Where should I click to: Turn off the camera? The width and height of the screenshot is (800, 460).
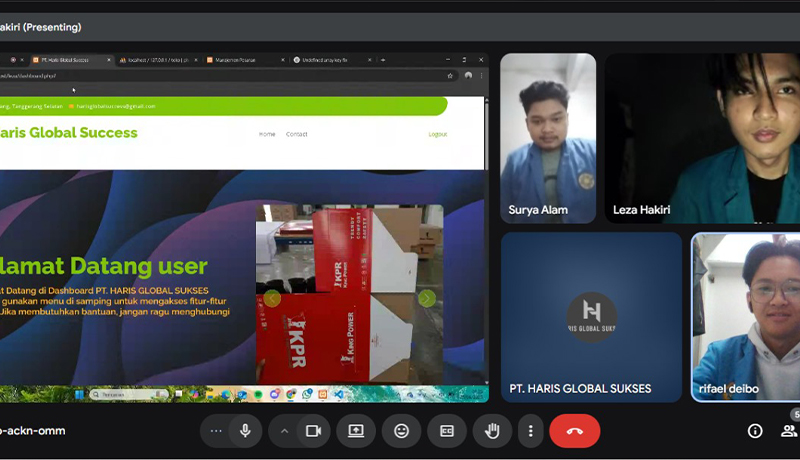(x=313, y=431)
